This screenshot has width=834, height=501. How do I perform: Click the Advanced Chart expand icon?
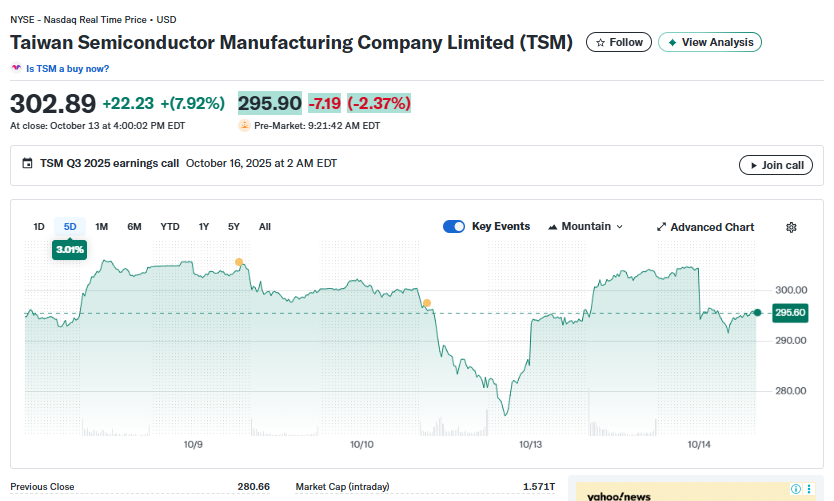661,227
